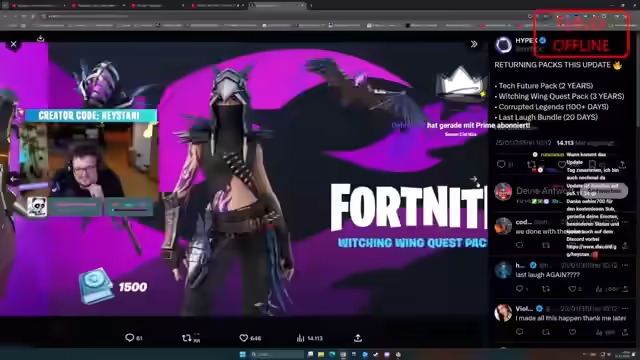The image size is (640, 360).
Task: Click the share icon under the image
Action: [358, 338]
